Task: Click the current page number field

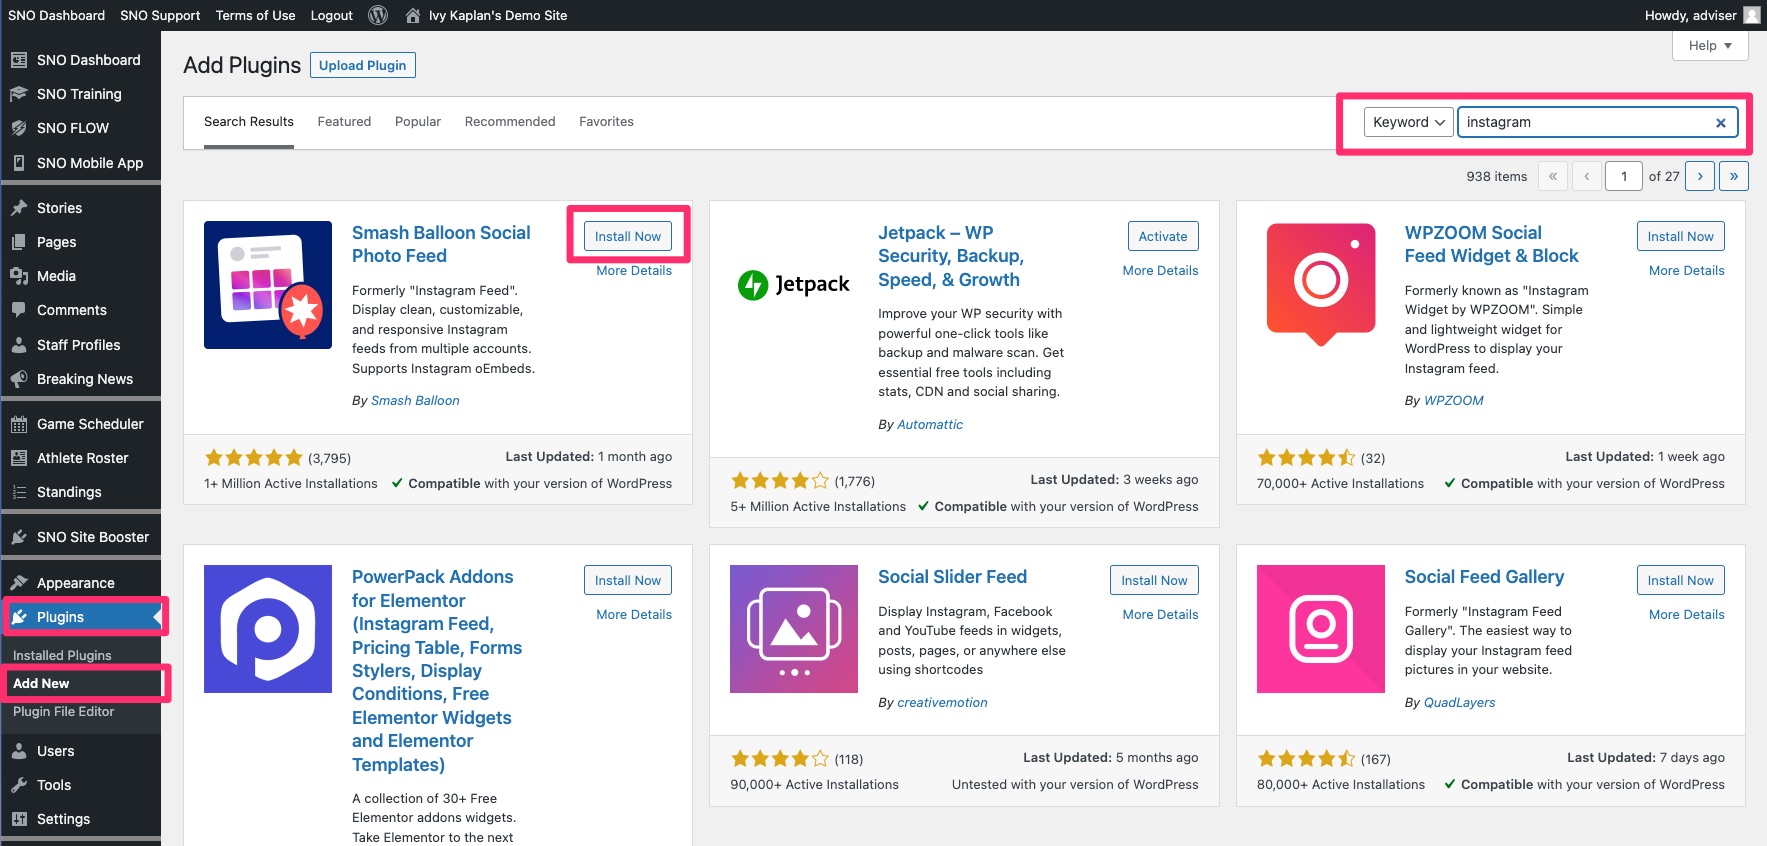Action: [1624, 176]
